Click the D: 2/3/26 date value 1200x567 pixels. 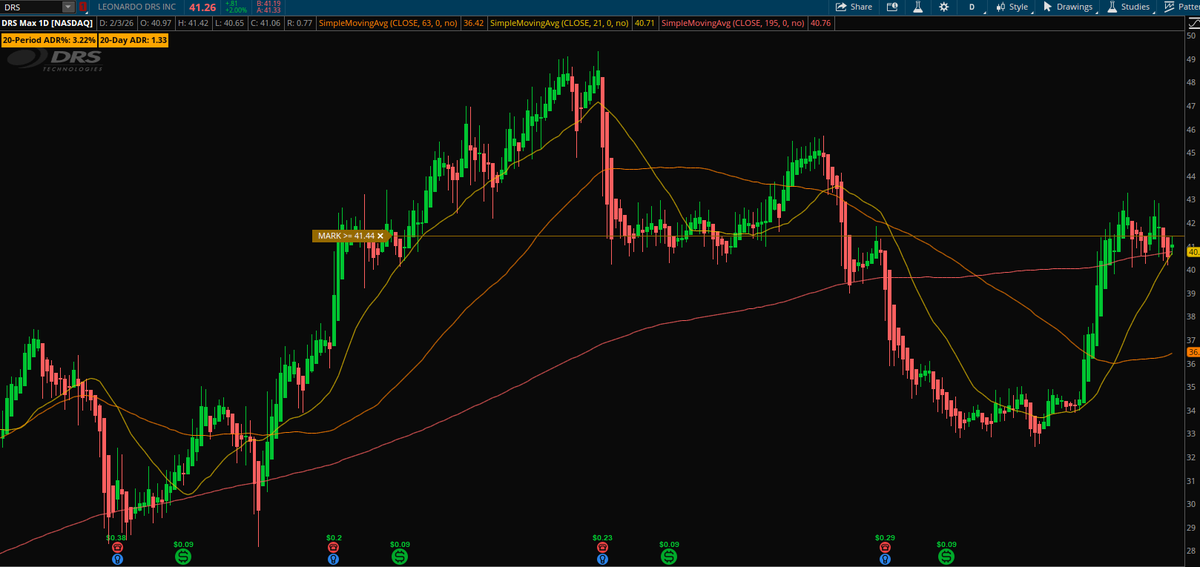115,22
